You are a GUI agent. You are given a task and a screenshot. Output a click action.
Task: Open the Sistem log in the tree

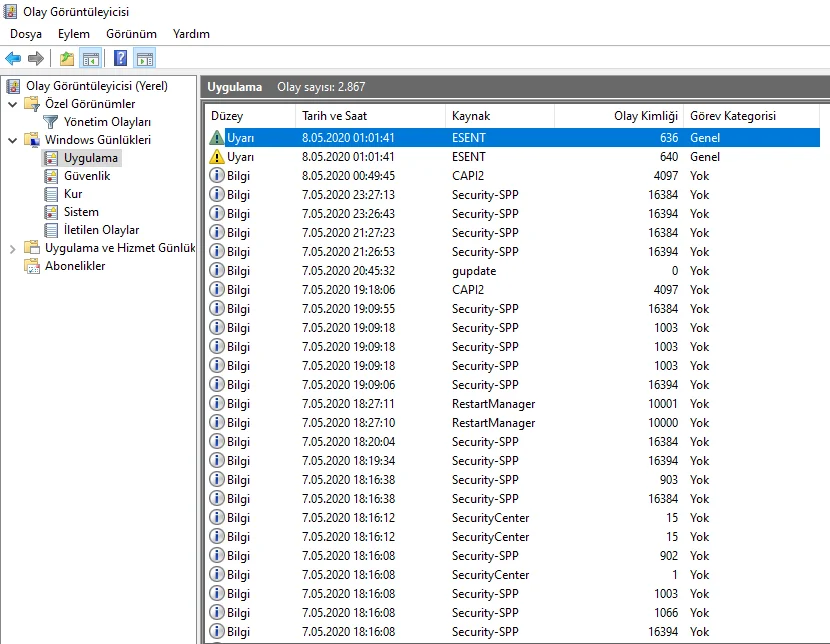click(81, 212)
